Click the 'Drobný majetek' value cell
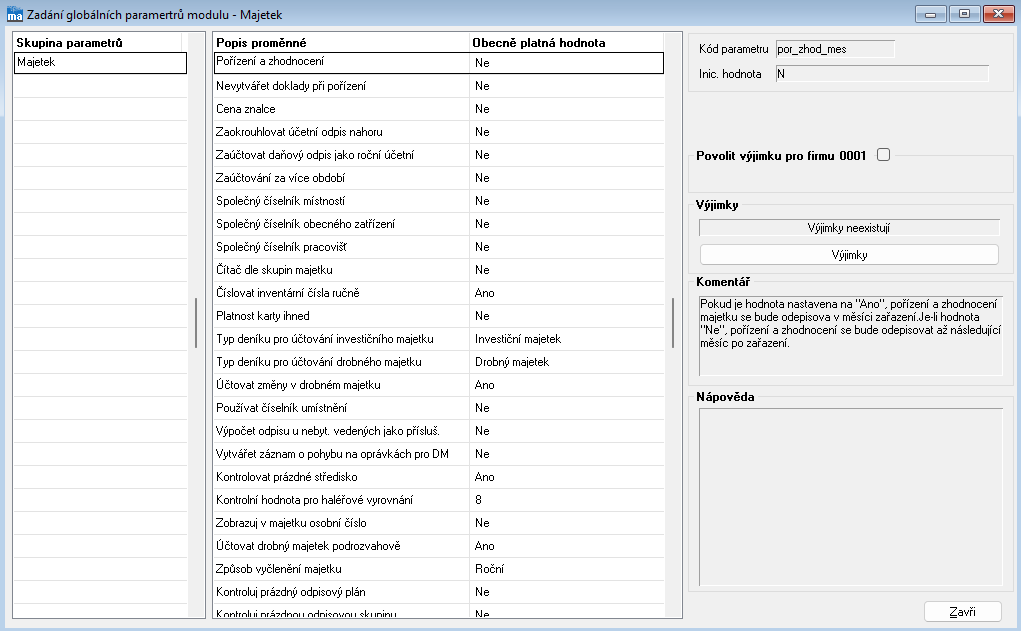1021x631 pixels. 566,362
